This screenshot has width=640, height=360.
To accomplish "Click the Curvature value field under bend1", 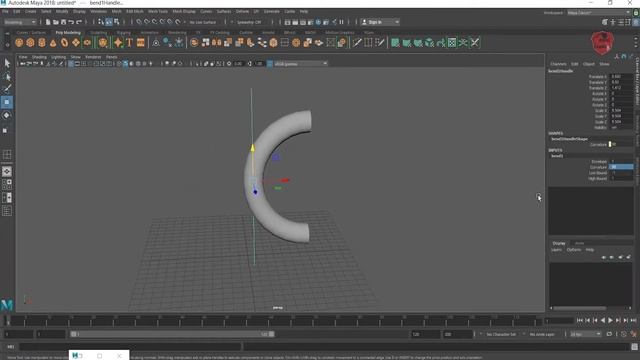I will 621,167.
